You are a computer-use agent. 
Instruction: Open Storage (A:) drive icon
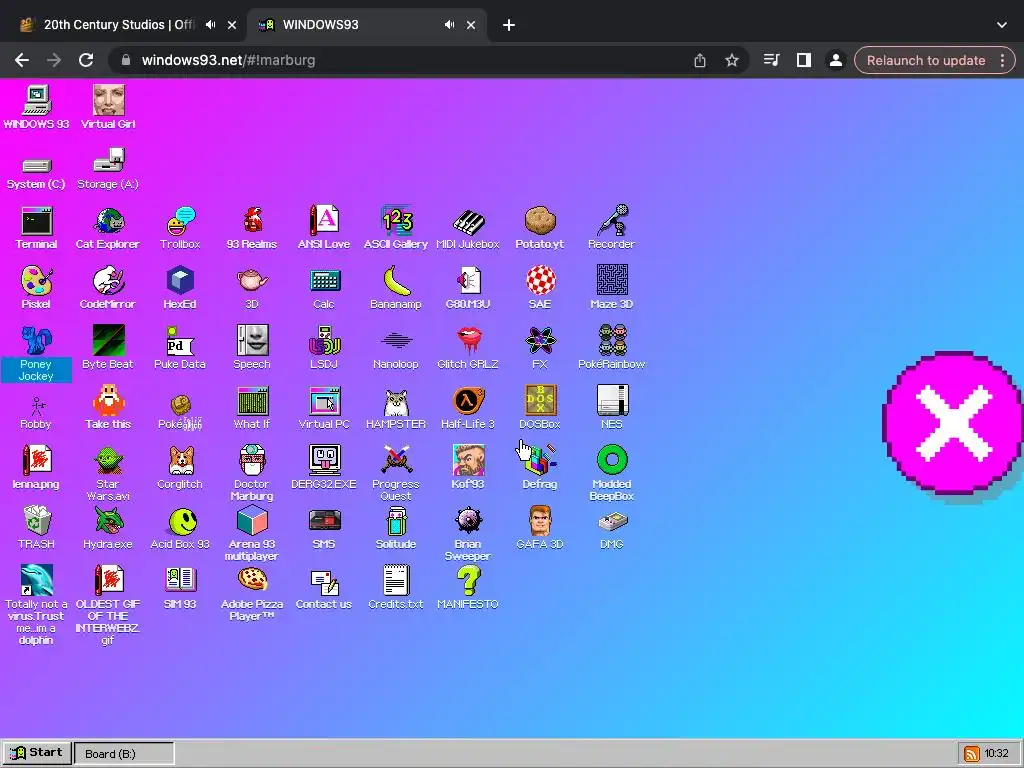coord(108,169)
